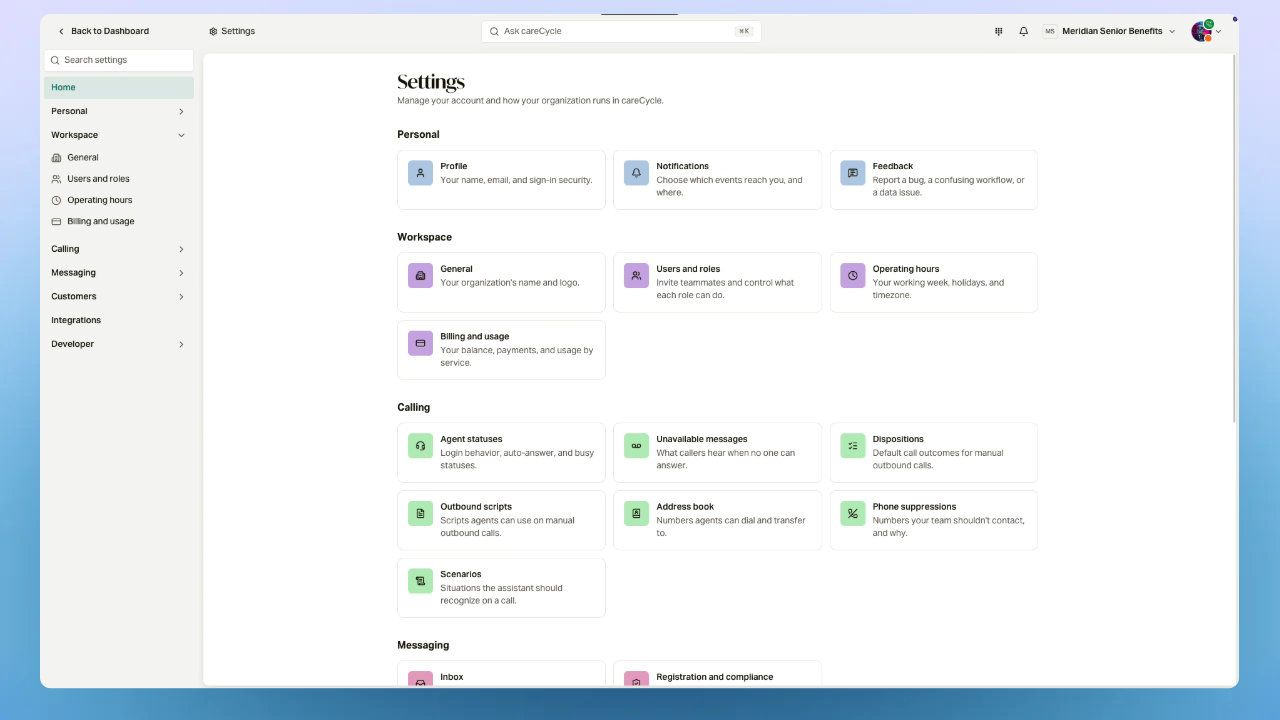The height and width of the screenshot is (720, 1280).
Task: Click "Numbers your team shouldn't contact, and why."
Action: click(x=948, y=526)
